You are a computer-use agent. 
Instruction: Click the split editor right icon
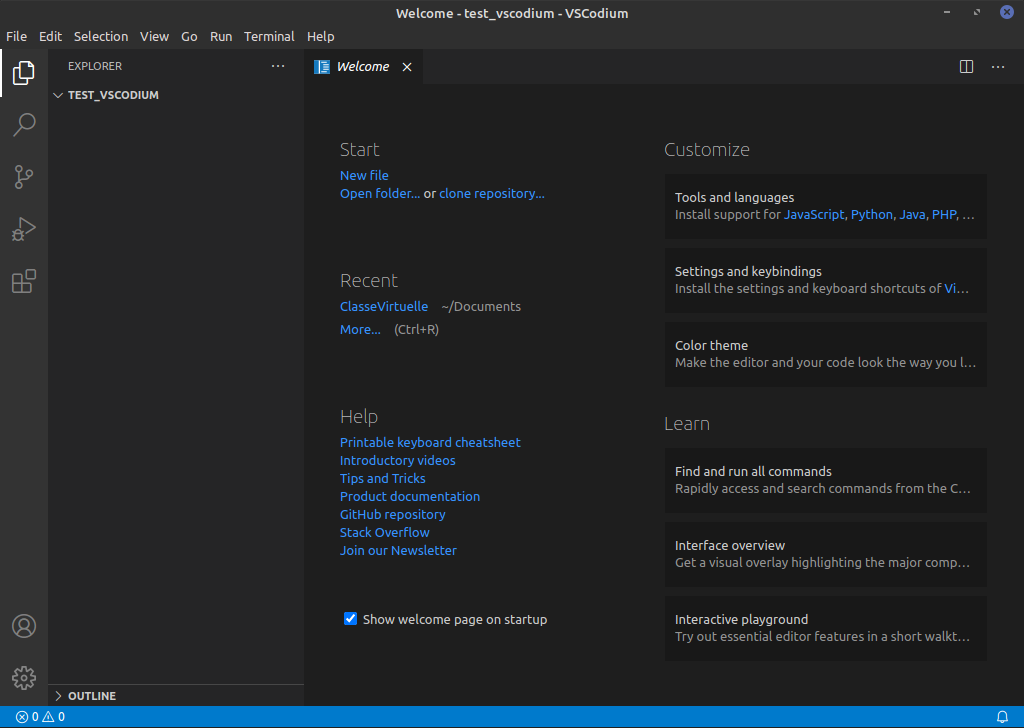point(966,67)
